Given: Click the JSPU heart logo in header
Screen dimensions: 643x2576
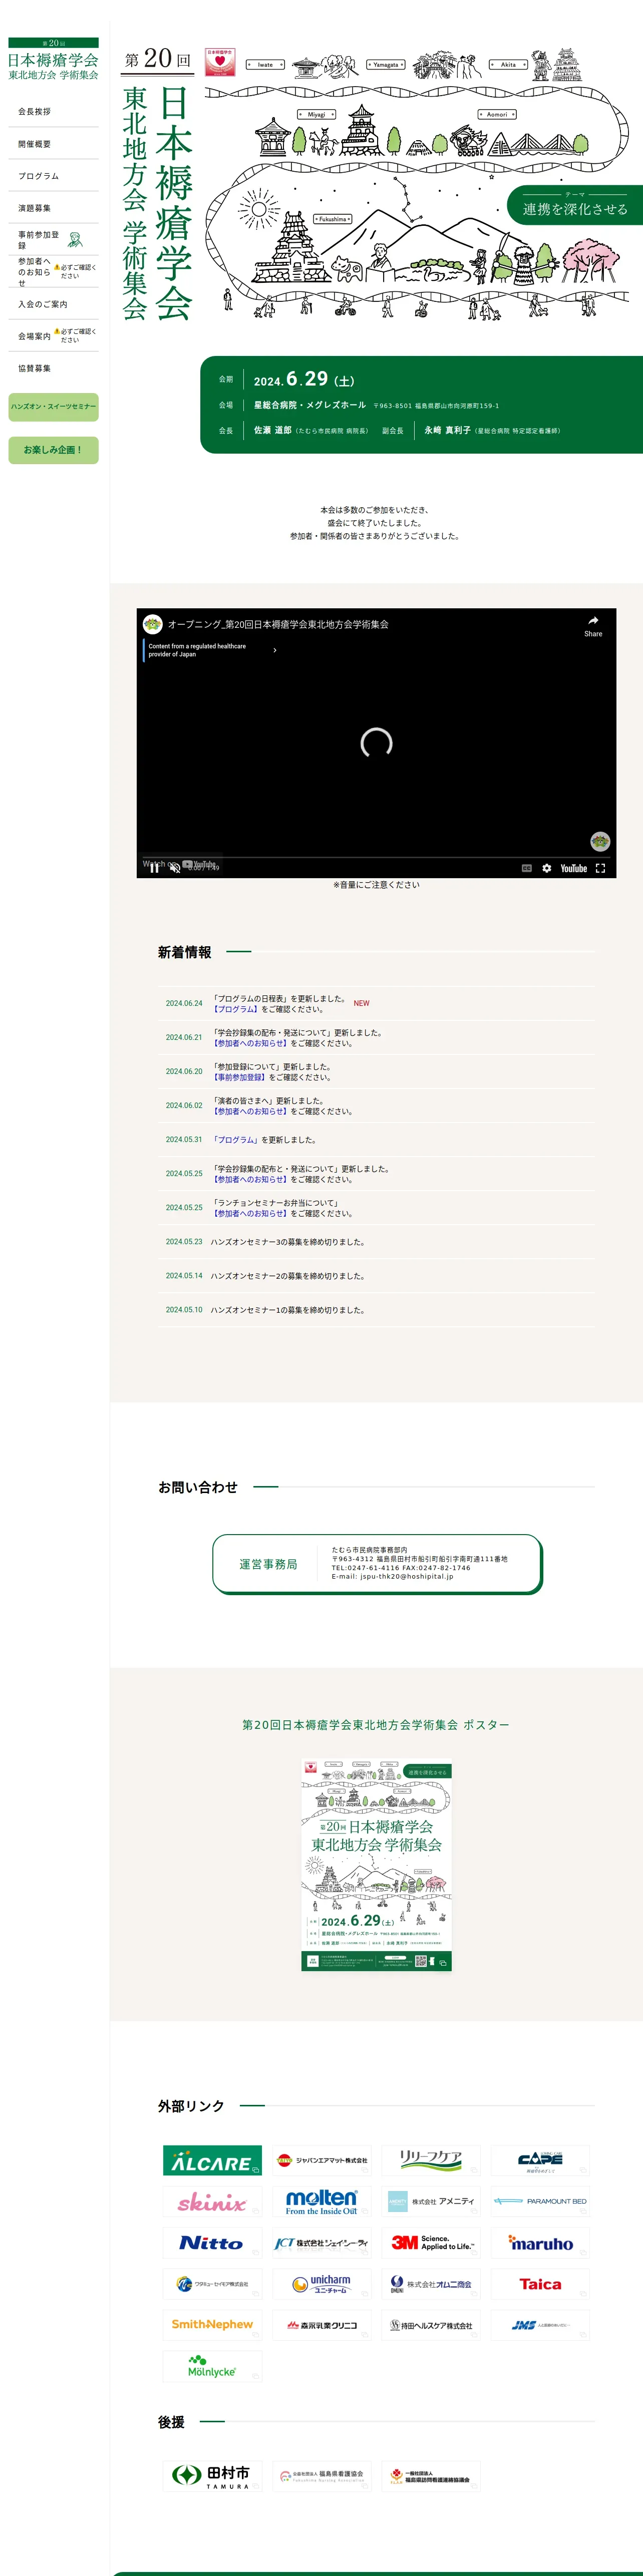Looking at the screenshot, I should pyautogui.click(x=220, y=62).
